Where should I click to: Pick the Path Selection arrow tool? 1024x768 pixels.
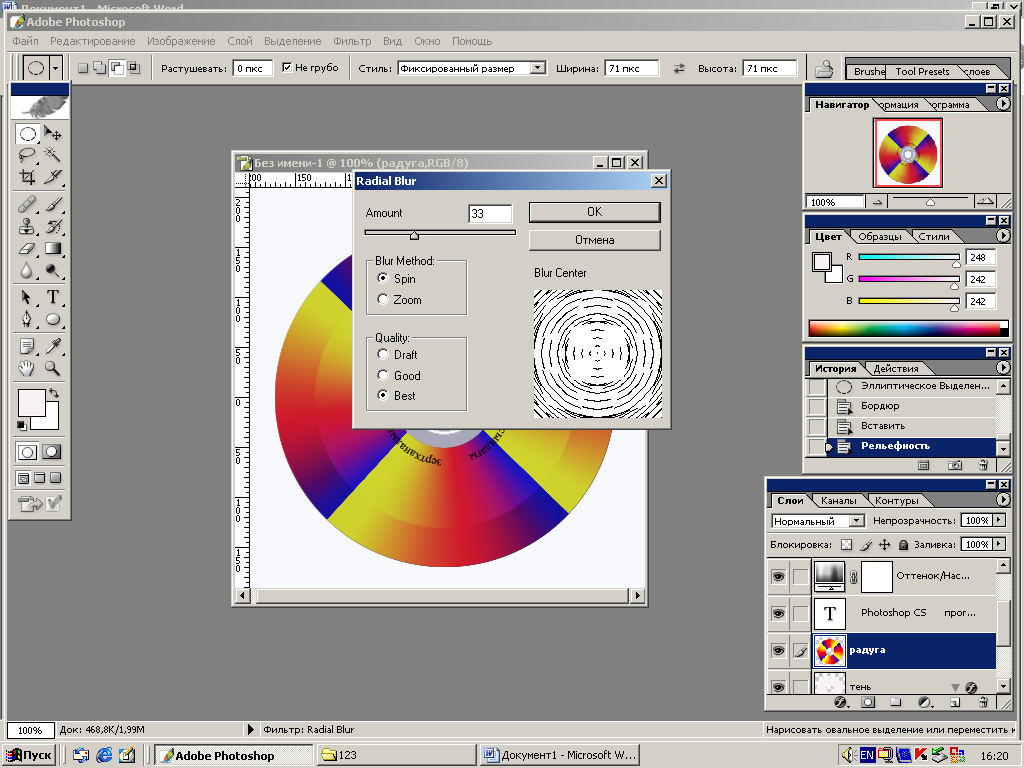click(x=27, y=297)
